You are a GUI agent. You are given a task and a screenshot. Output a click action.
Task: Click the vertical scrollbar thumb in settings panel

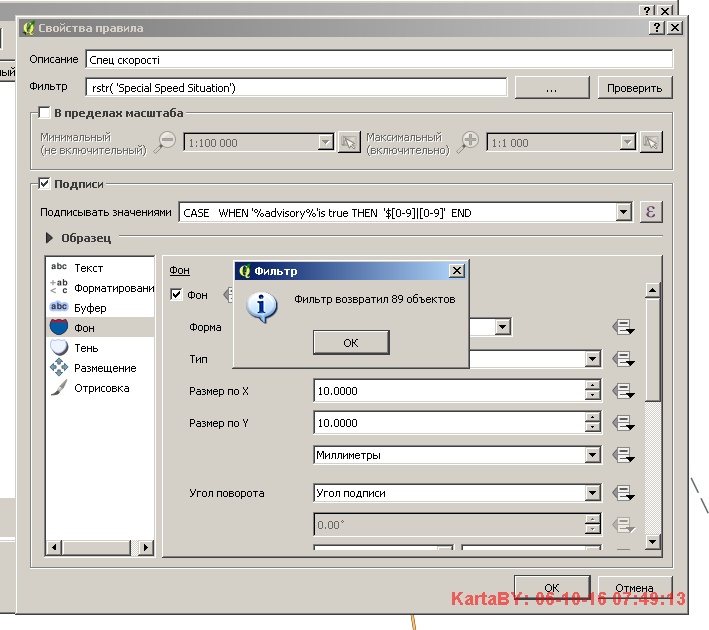tap(652, 349)
